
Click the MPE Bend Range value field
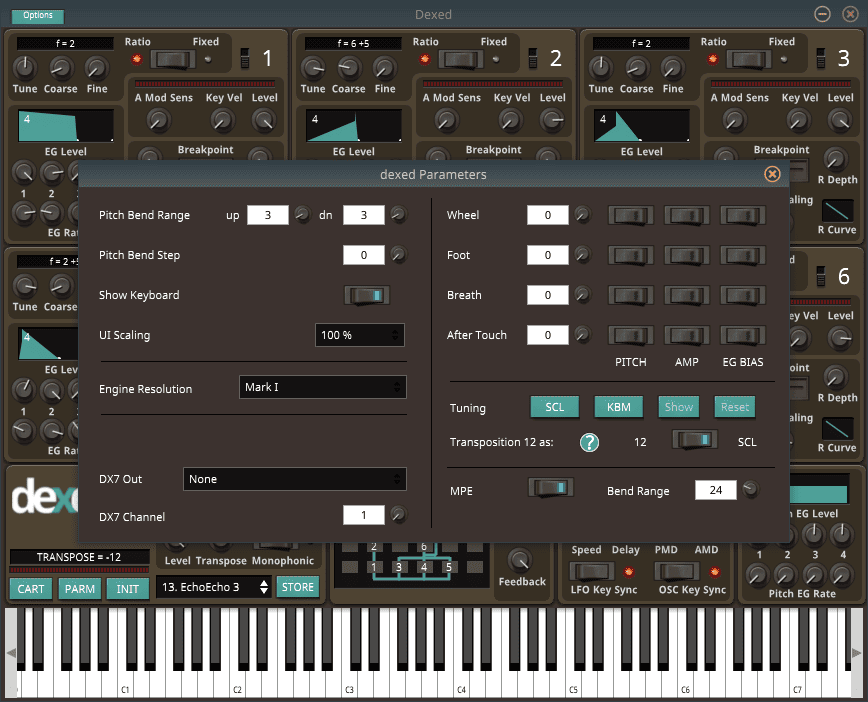tap(716, 490)
